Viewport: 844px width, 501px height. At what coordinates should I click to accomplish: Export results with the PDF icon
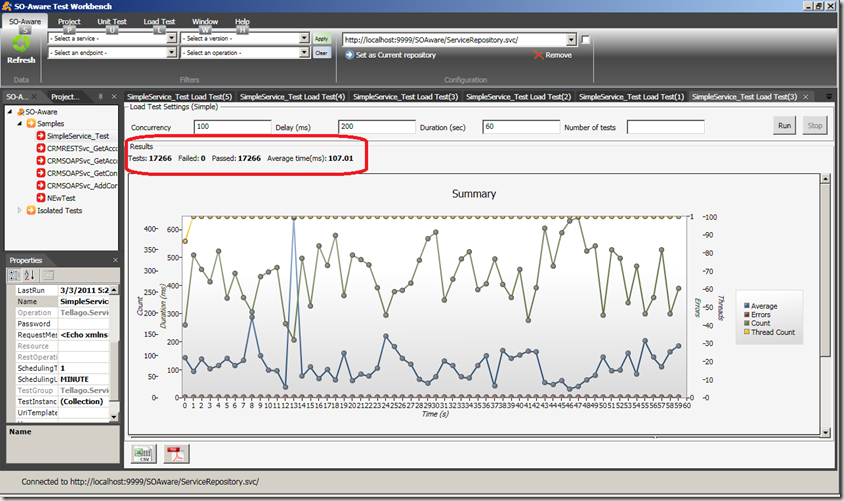177,454
